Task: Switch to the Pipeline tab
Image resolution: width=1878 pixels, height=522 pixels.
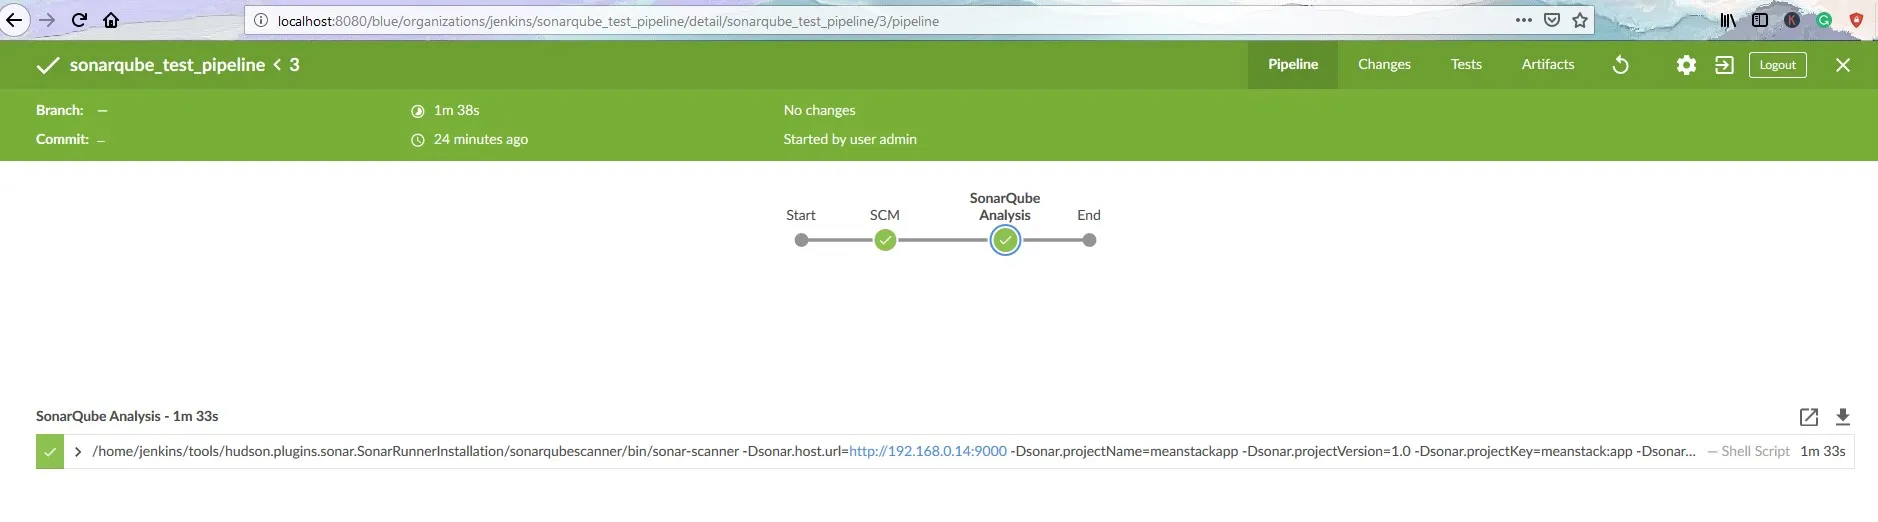Action: pyautogui.click(x=1293, y=64)
